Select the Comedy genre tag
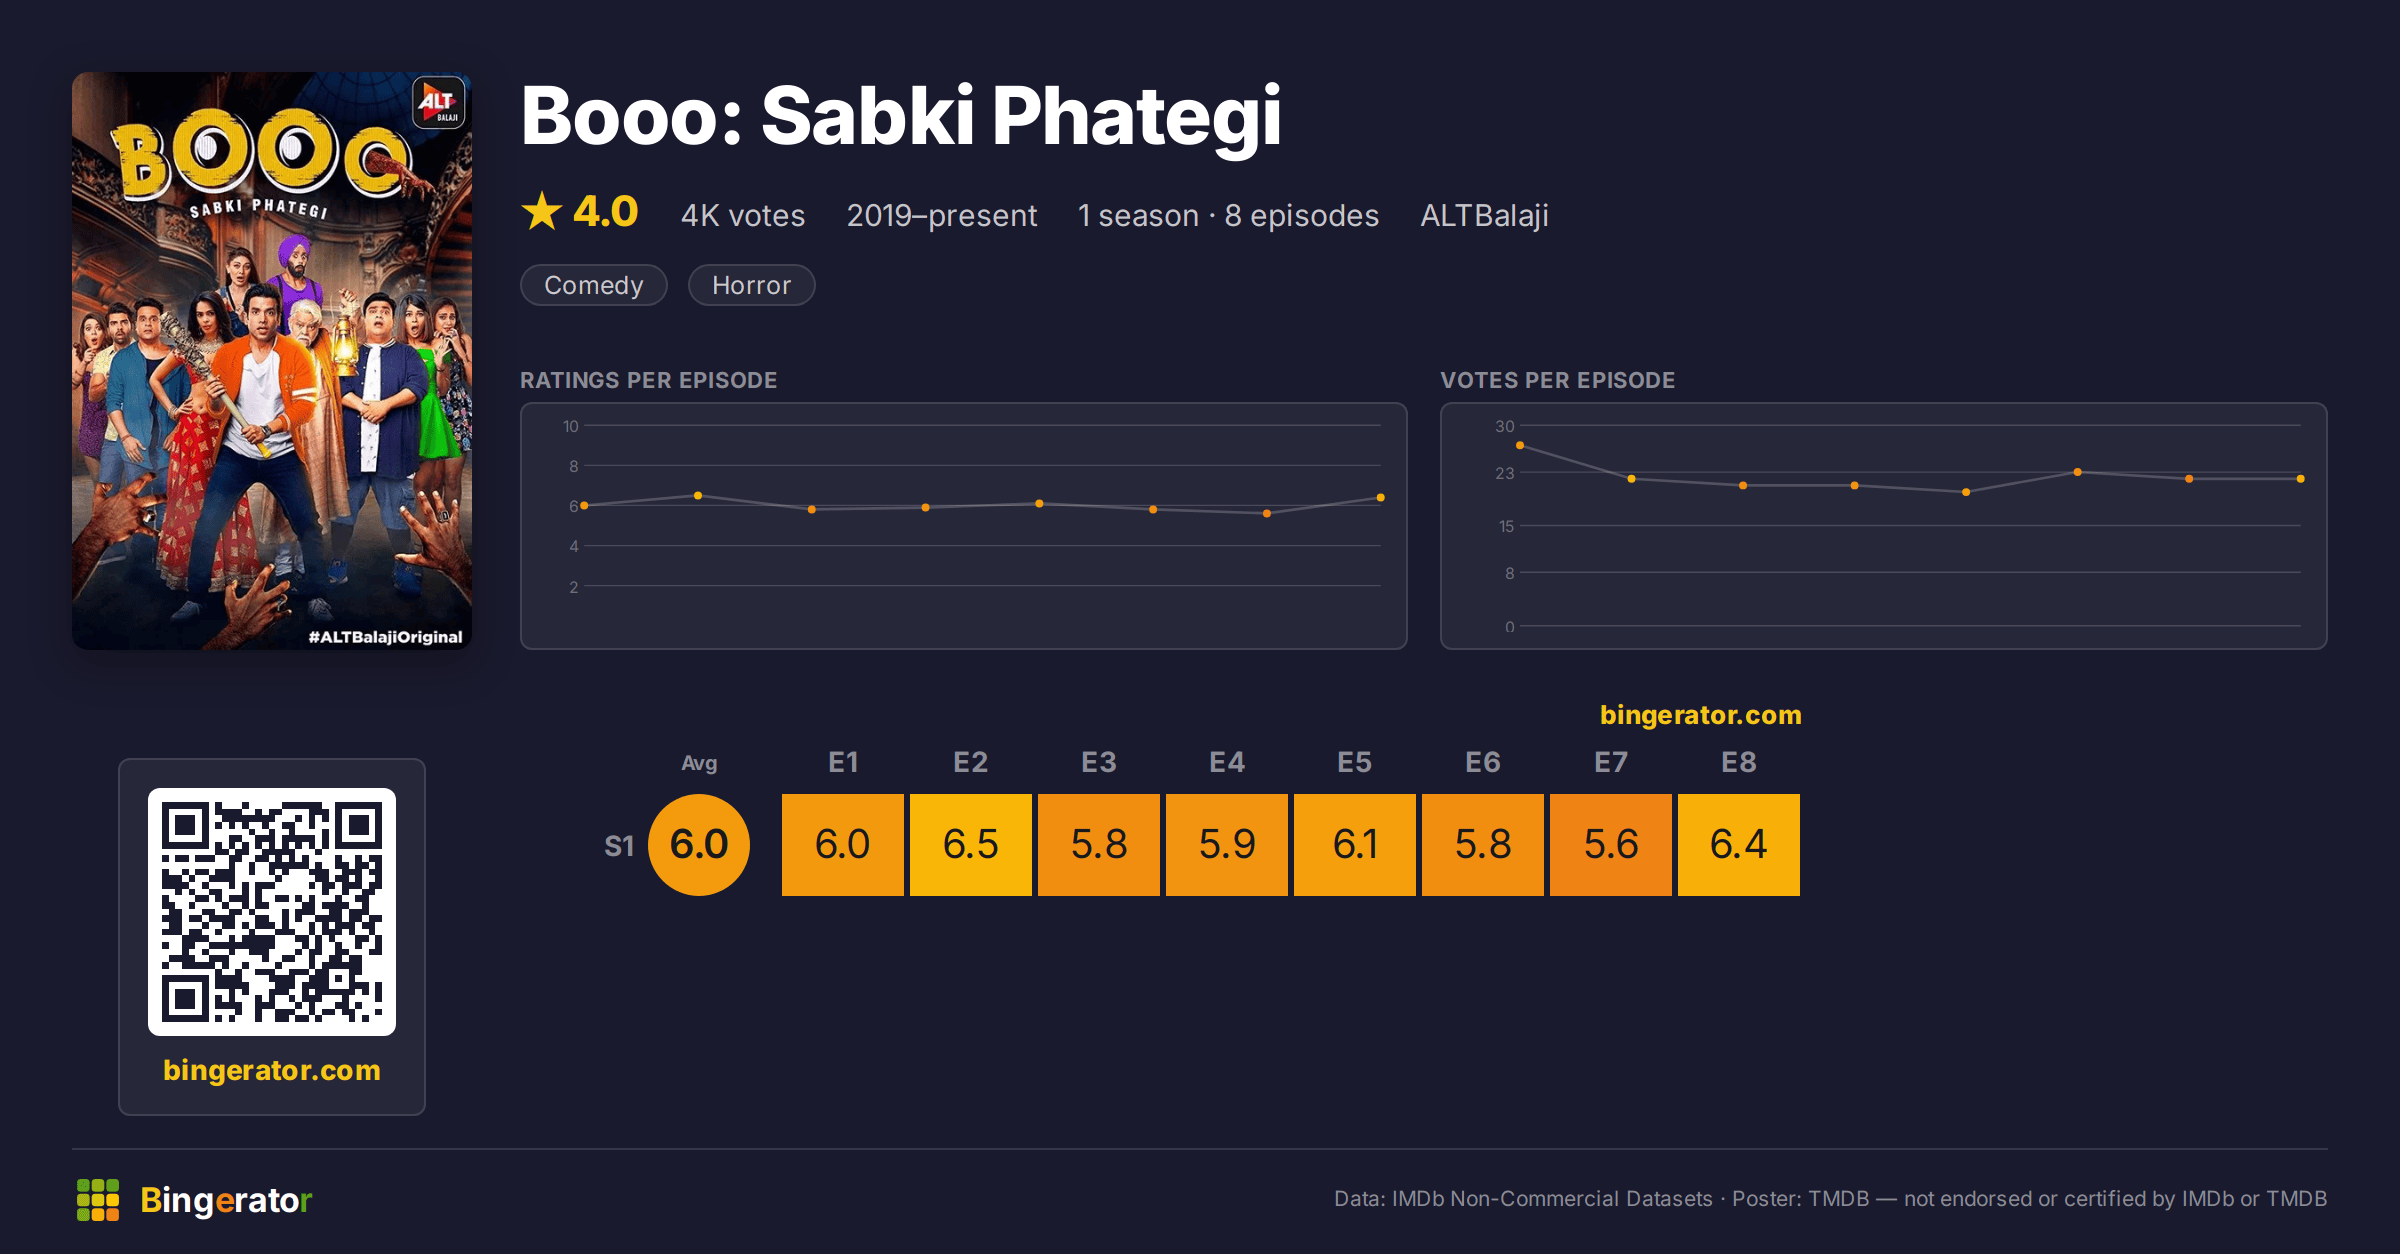This screenshot has height=1254, width=2400. (594, 285)
